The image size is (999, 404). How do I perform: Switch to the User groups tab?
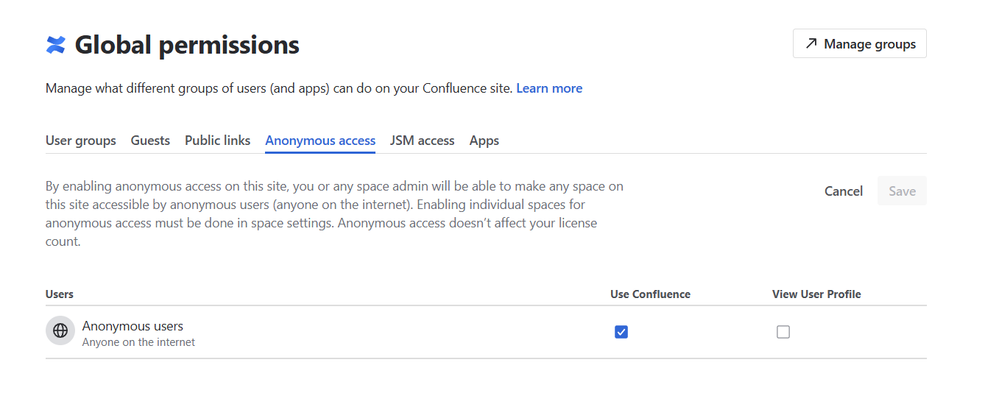tap(81, 140)
